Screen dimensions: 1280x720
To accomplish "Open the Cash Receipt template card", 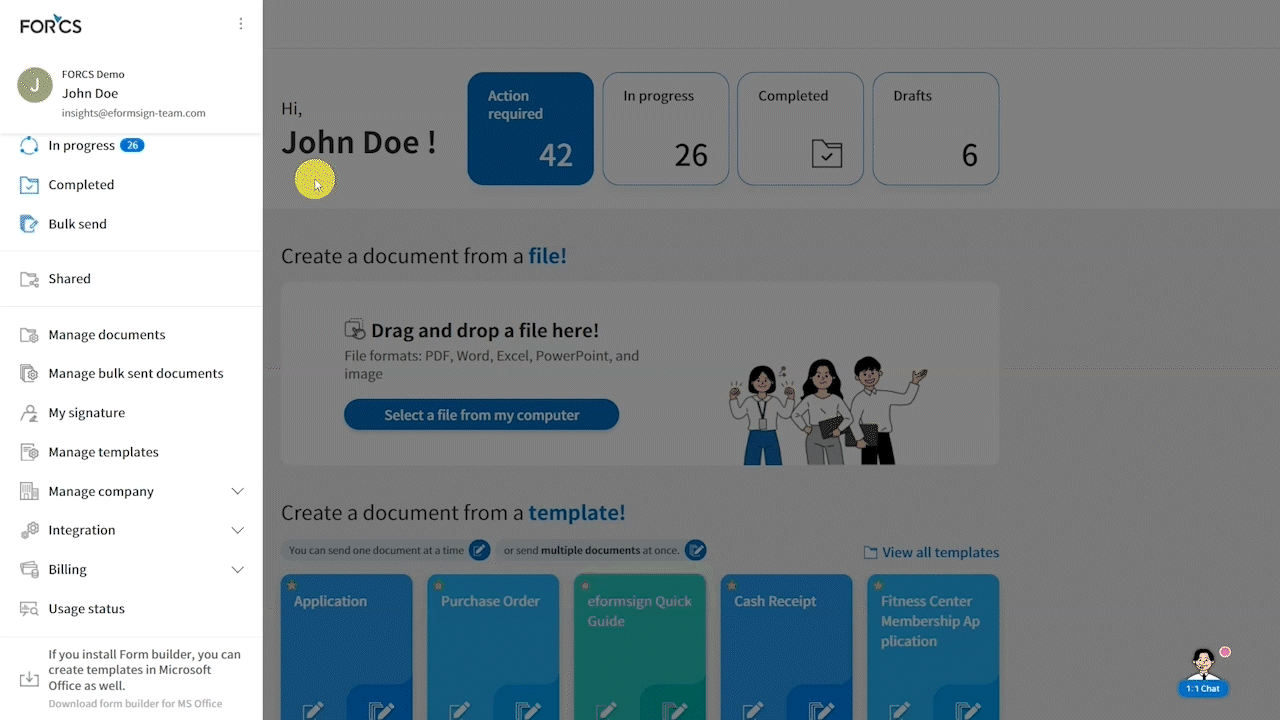I will [786, 647].
